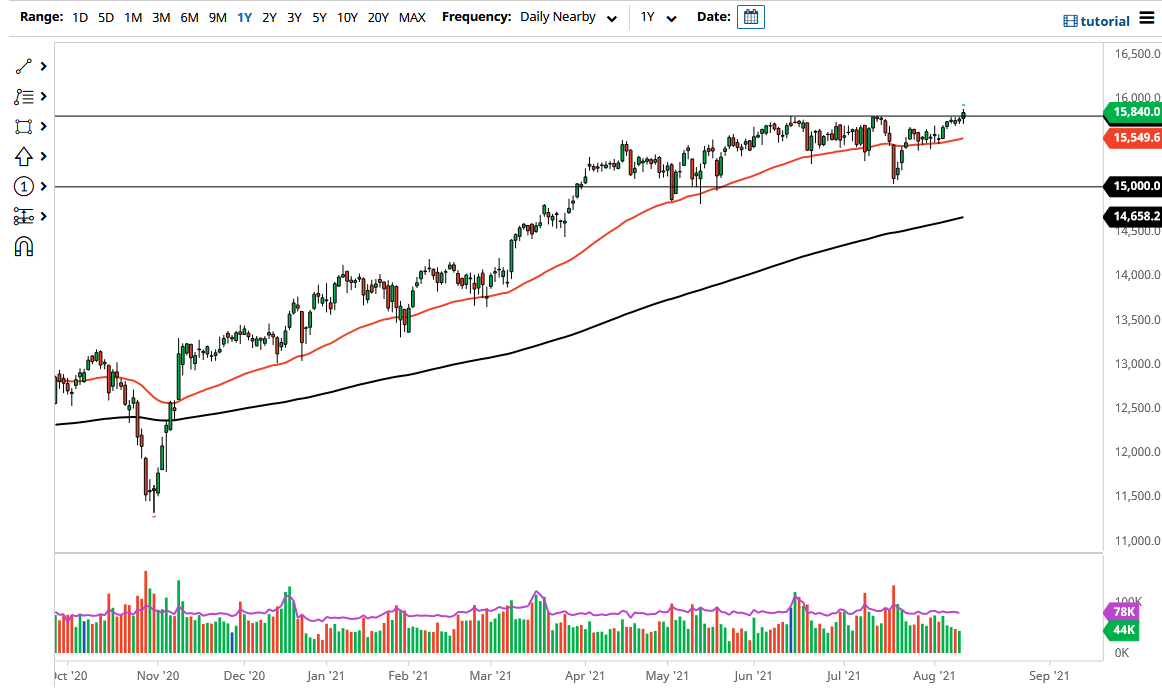Image resolution: width=1162 pixels, height=696 pixels.
Task: Select the rectangle shape tool
Action: [22, 126]
